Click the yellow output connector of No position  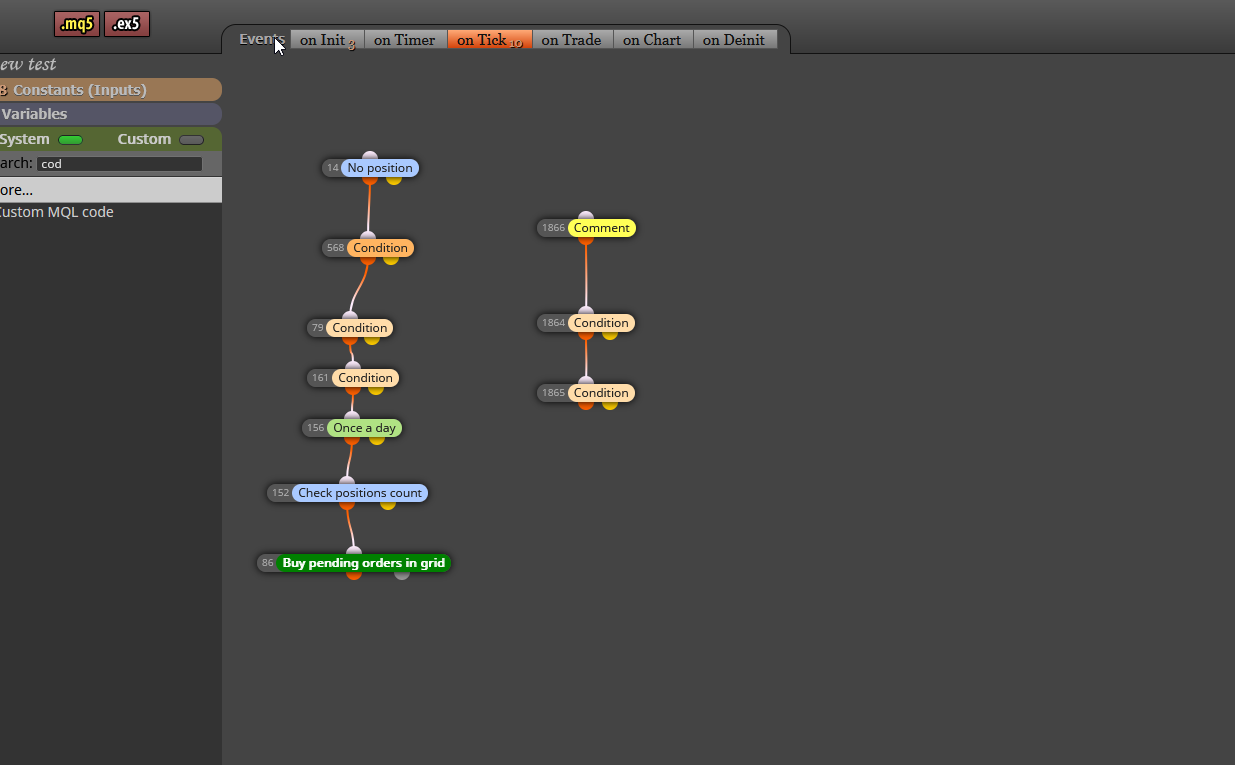394,180
